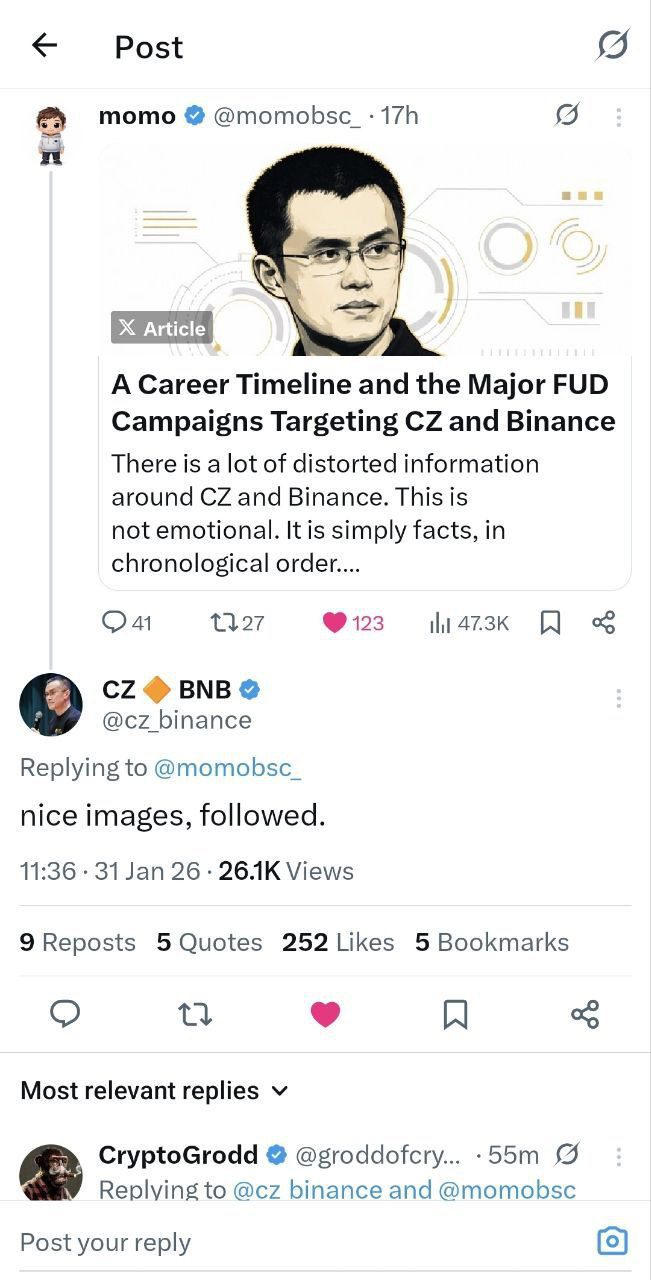Screen dimensions: 651x1280
Task: Open the more options menu on CZ's reply
Action: point(619,698)
